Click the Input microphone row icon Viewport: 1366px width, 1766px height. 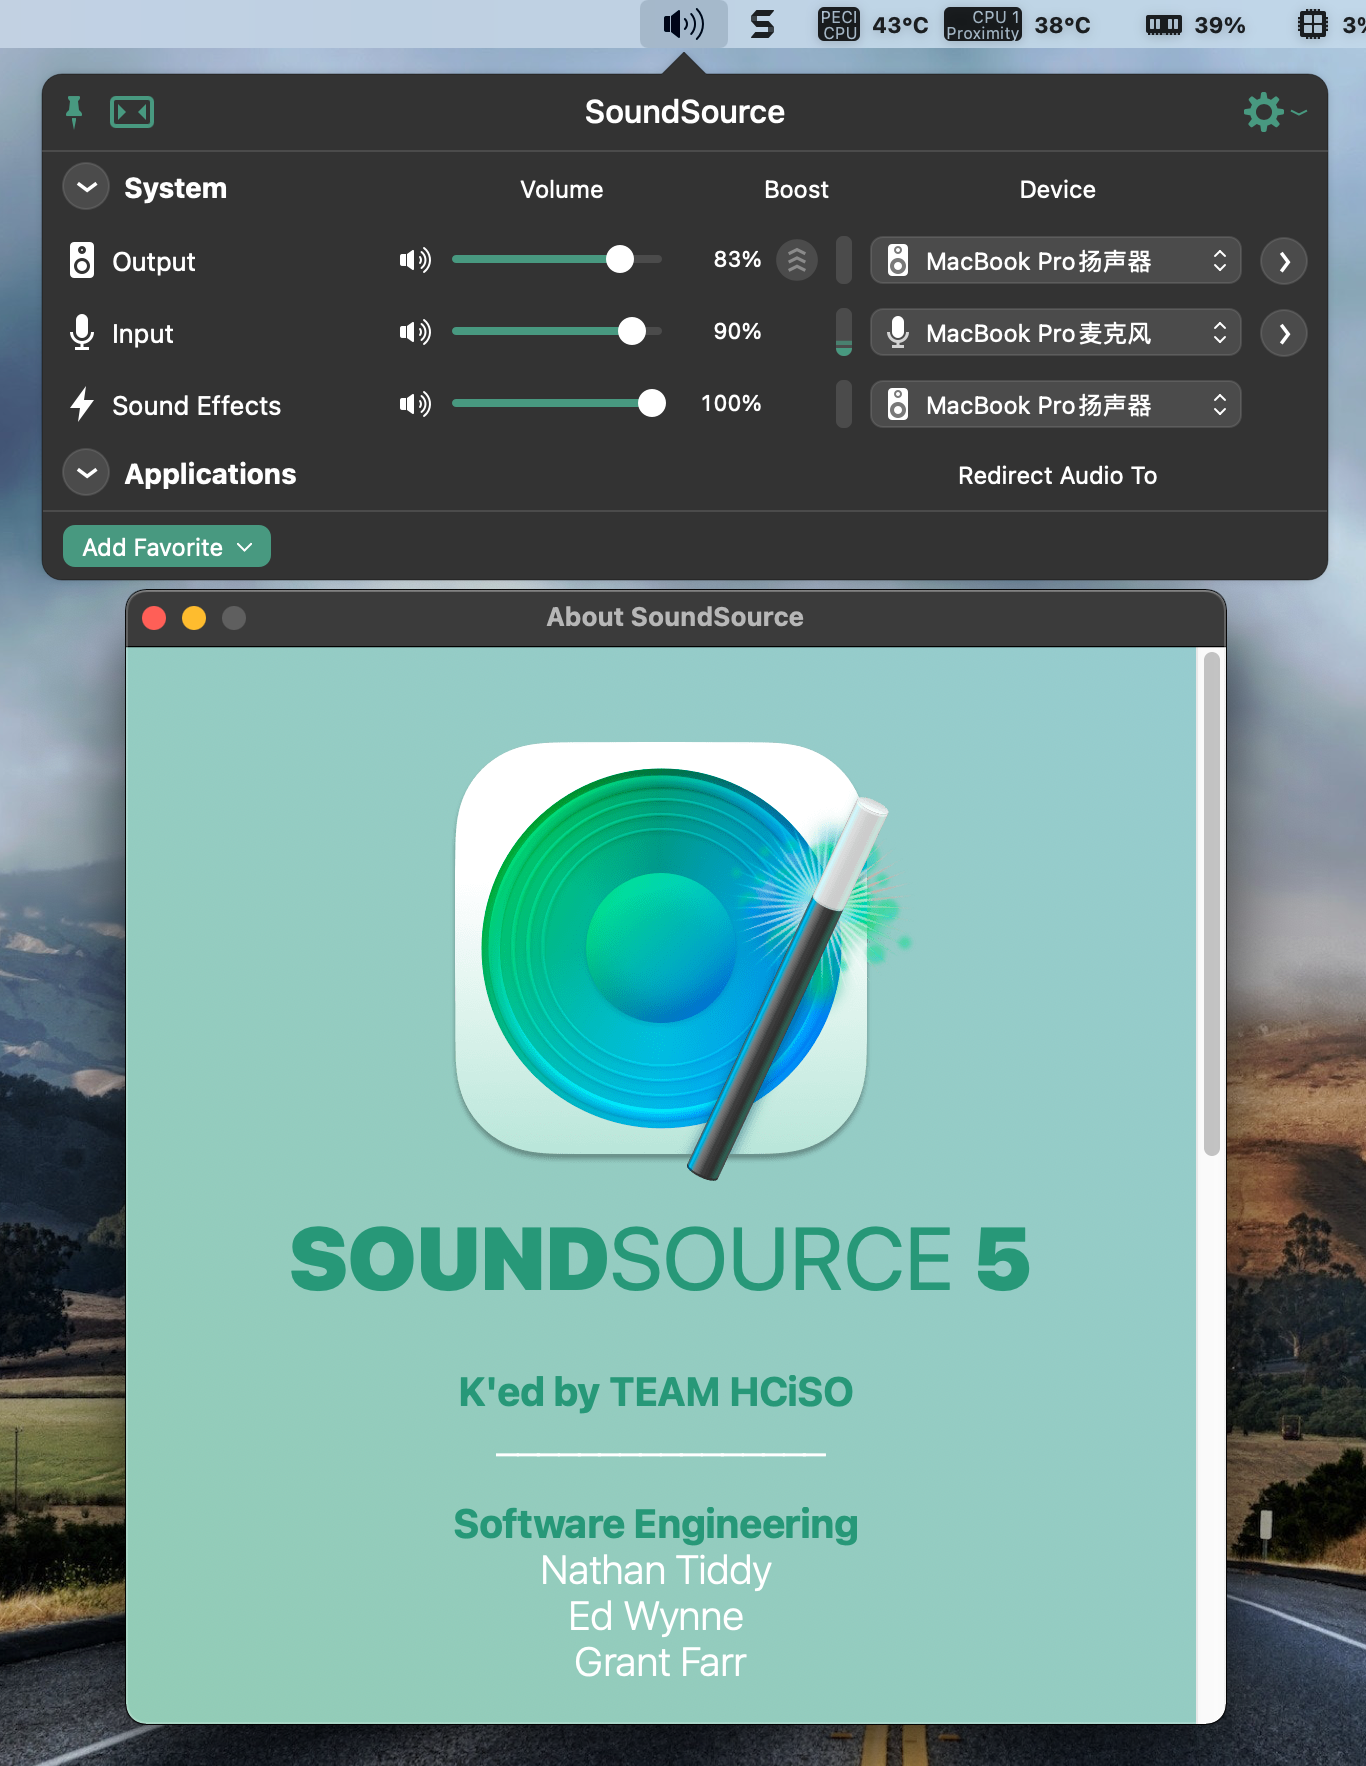(x=82, y=333)
